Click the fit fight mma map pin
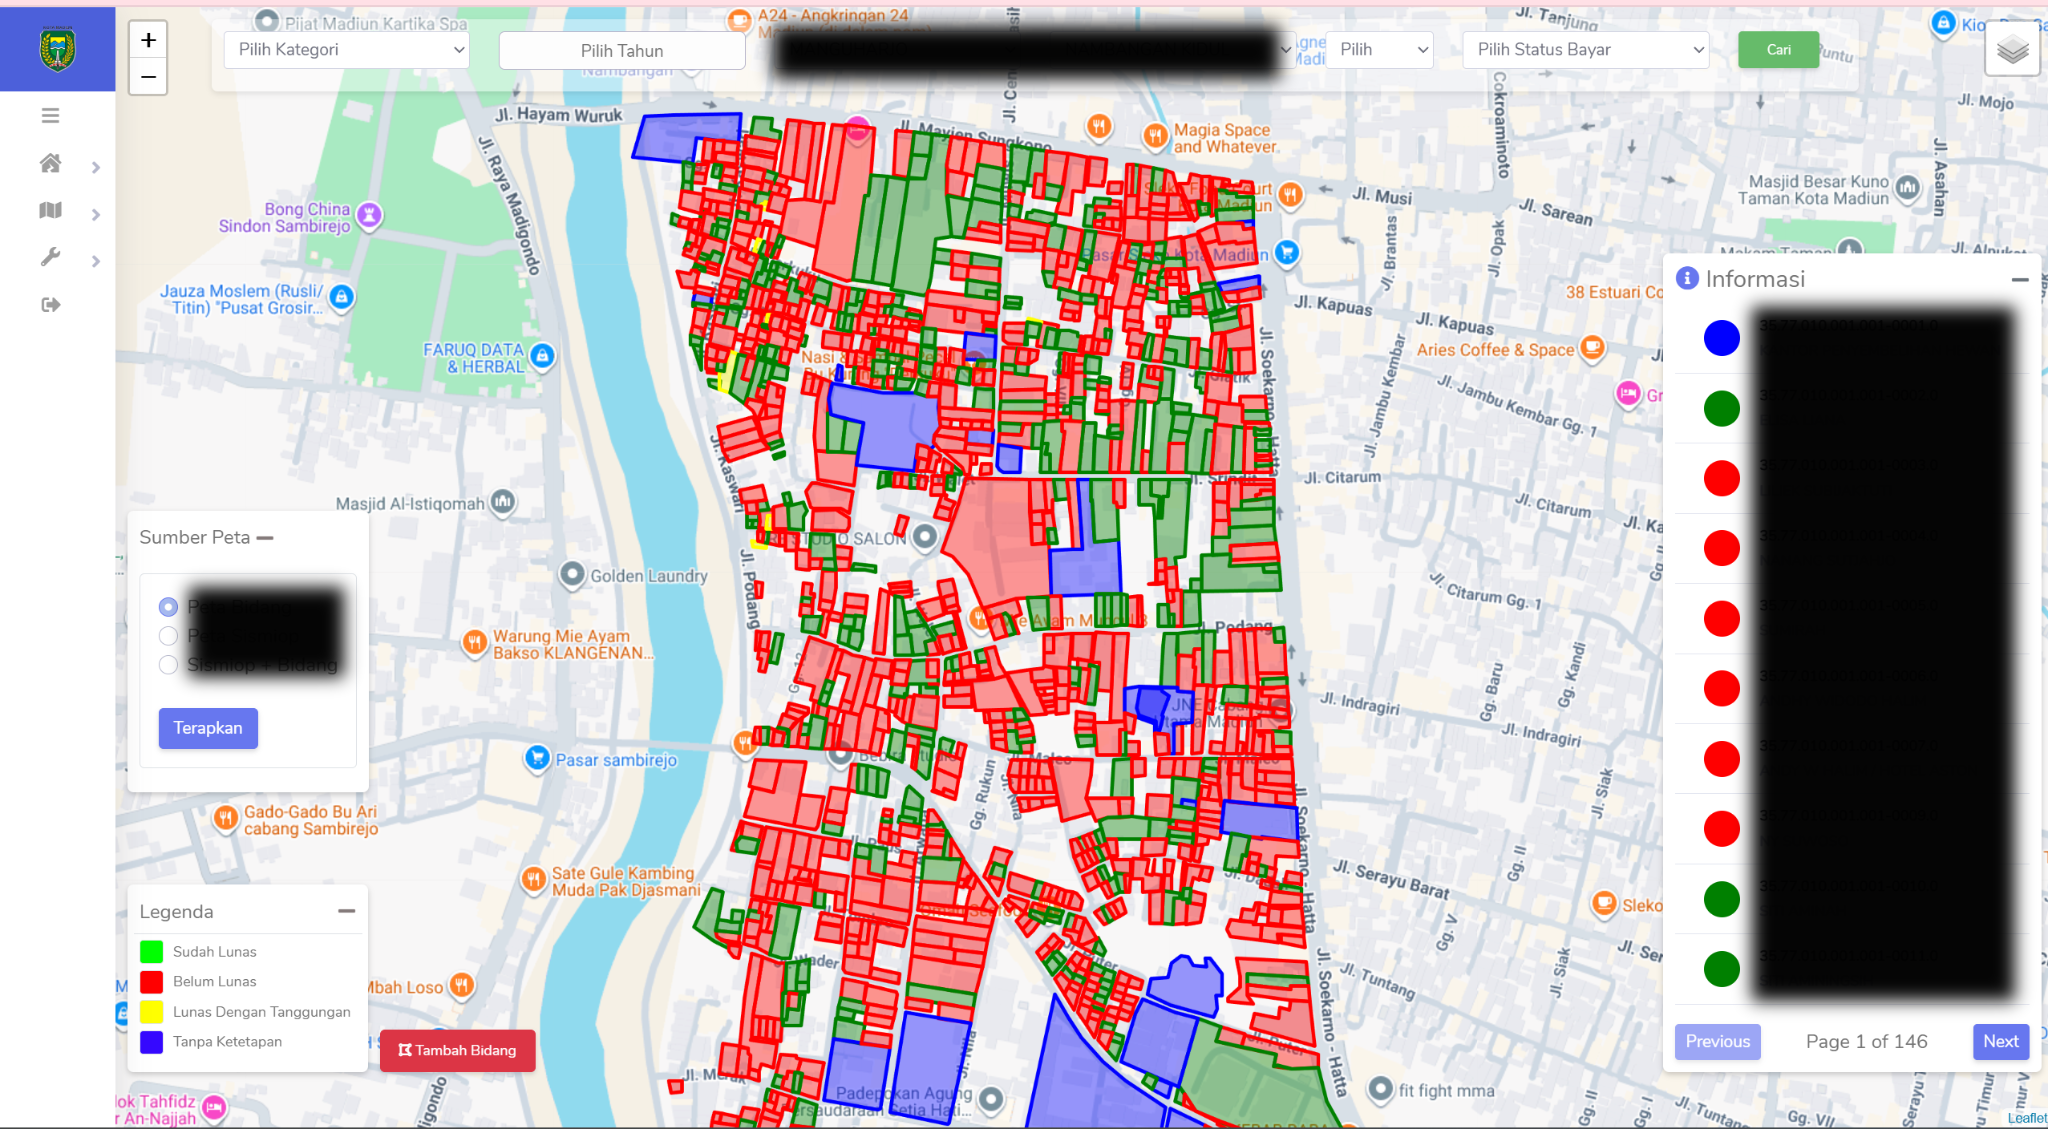This screenshot has width=2048, height=1129. coord(1381,1089)
